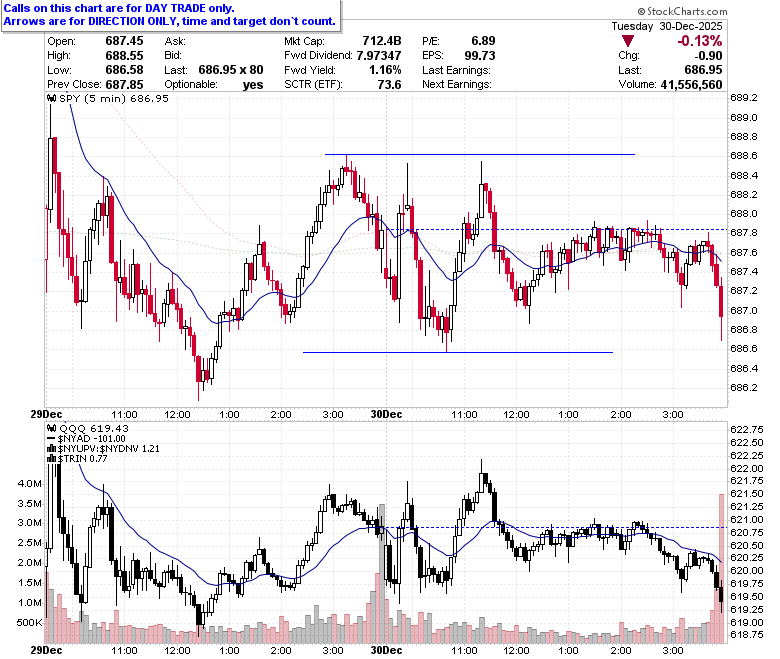The image size is (780, 659).
Task: Click the '688.0' price axis label
Action: (744, 214)
